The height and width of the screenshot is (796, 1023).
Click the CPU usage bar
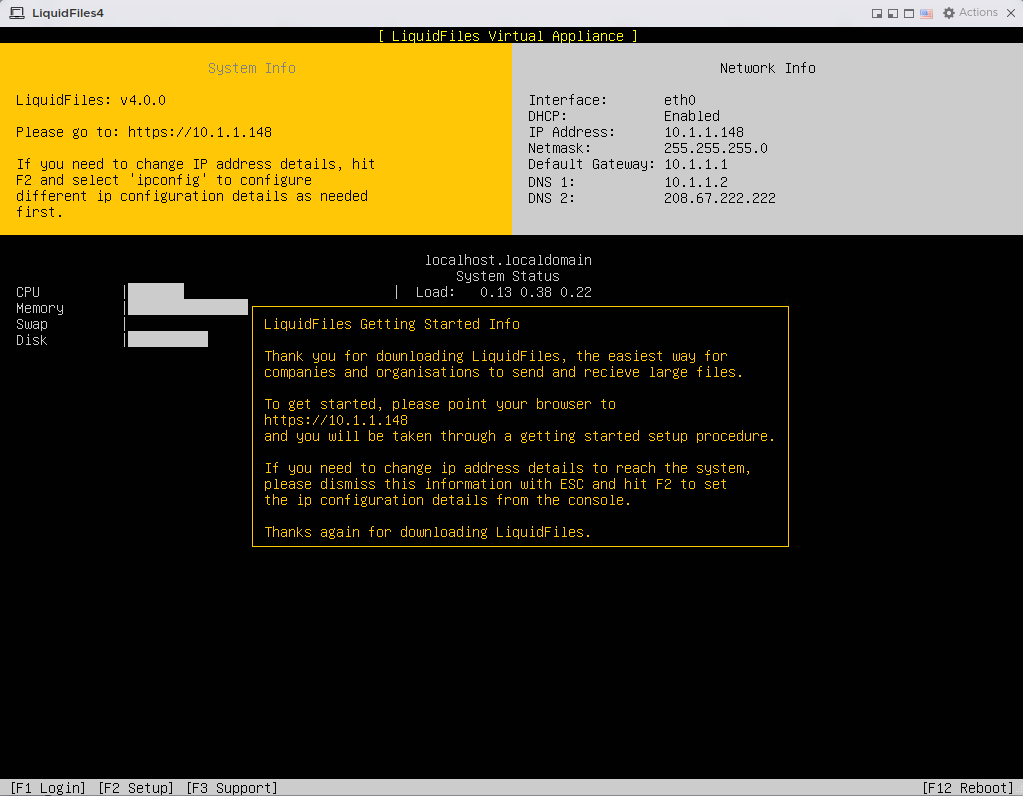156,292
